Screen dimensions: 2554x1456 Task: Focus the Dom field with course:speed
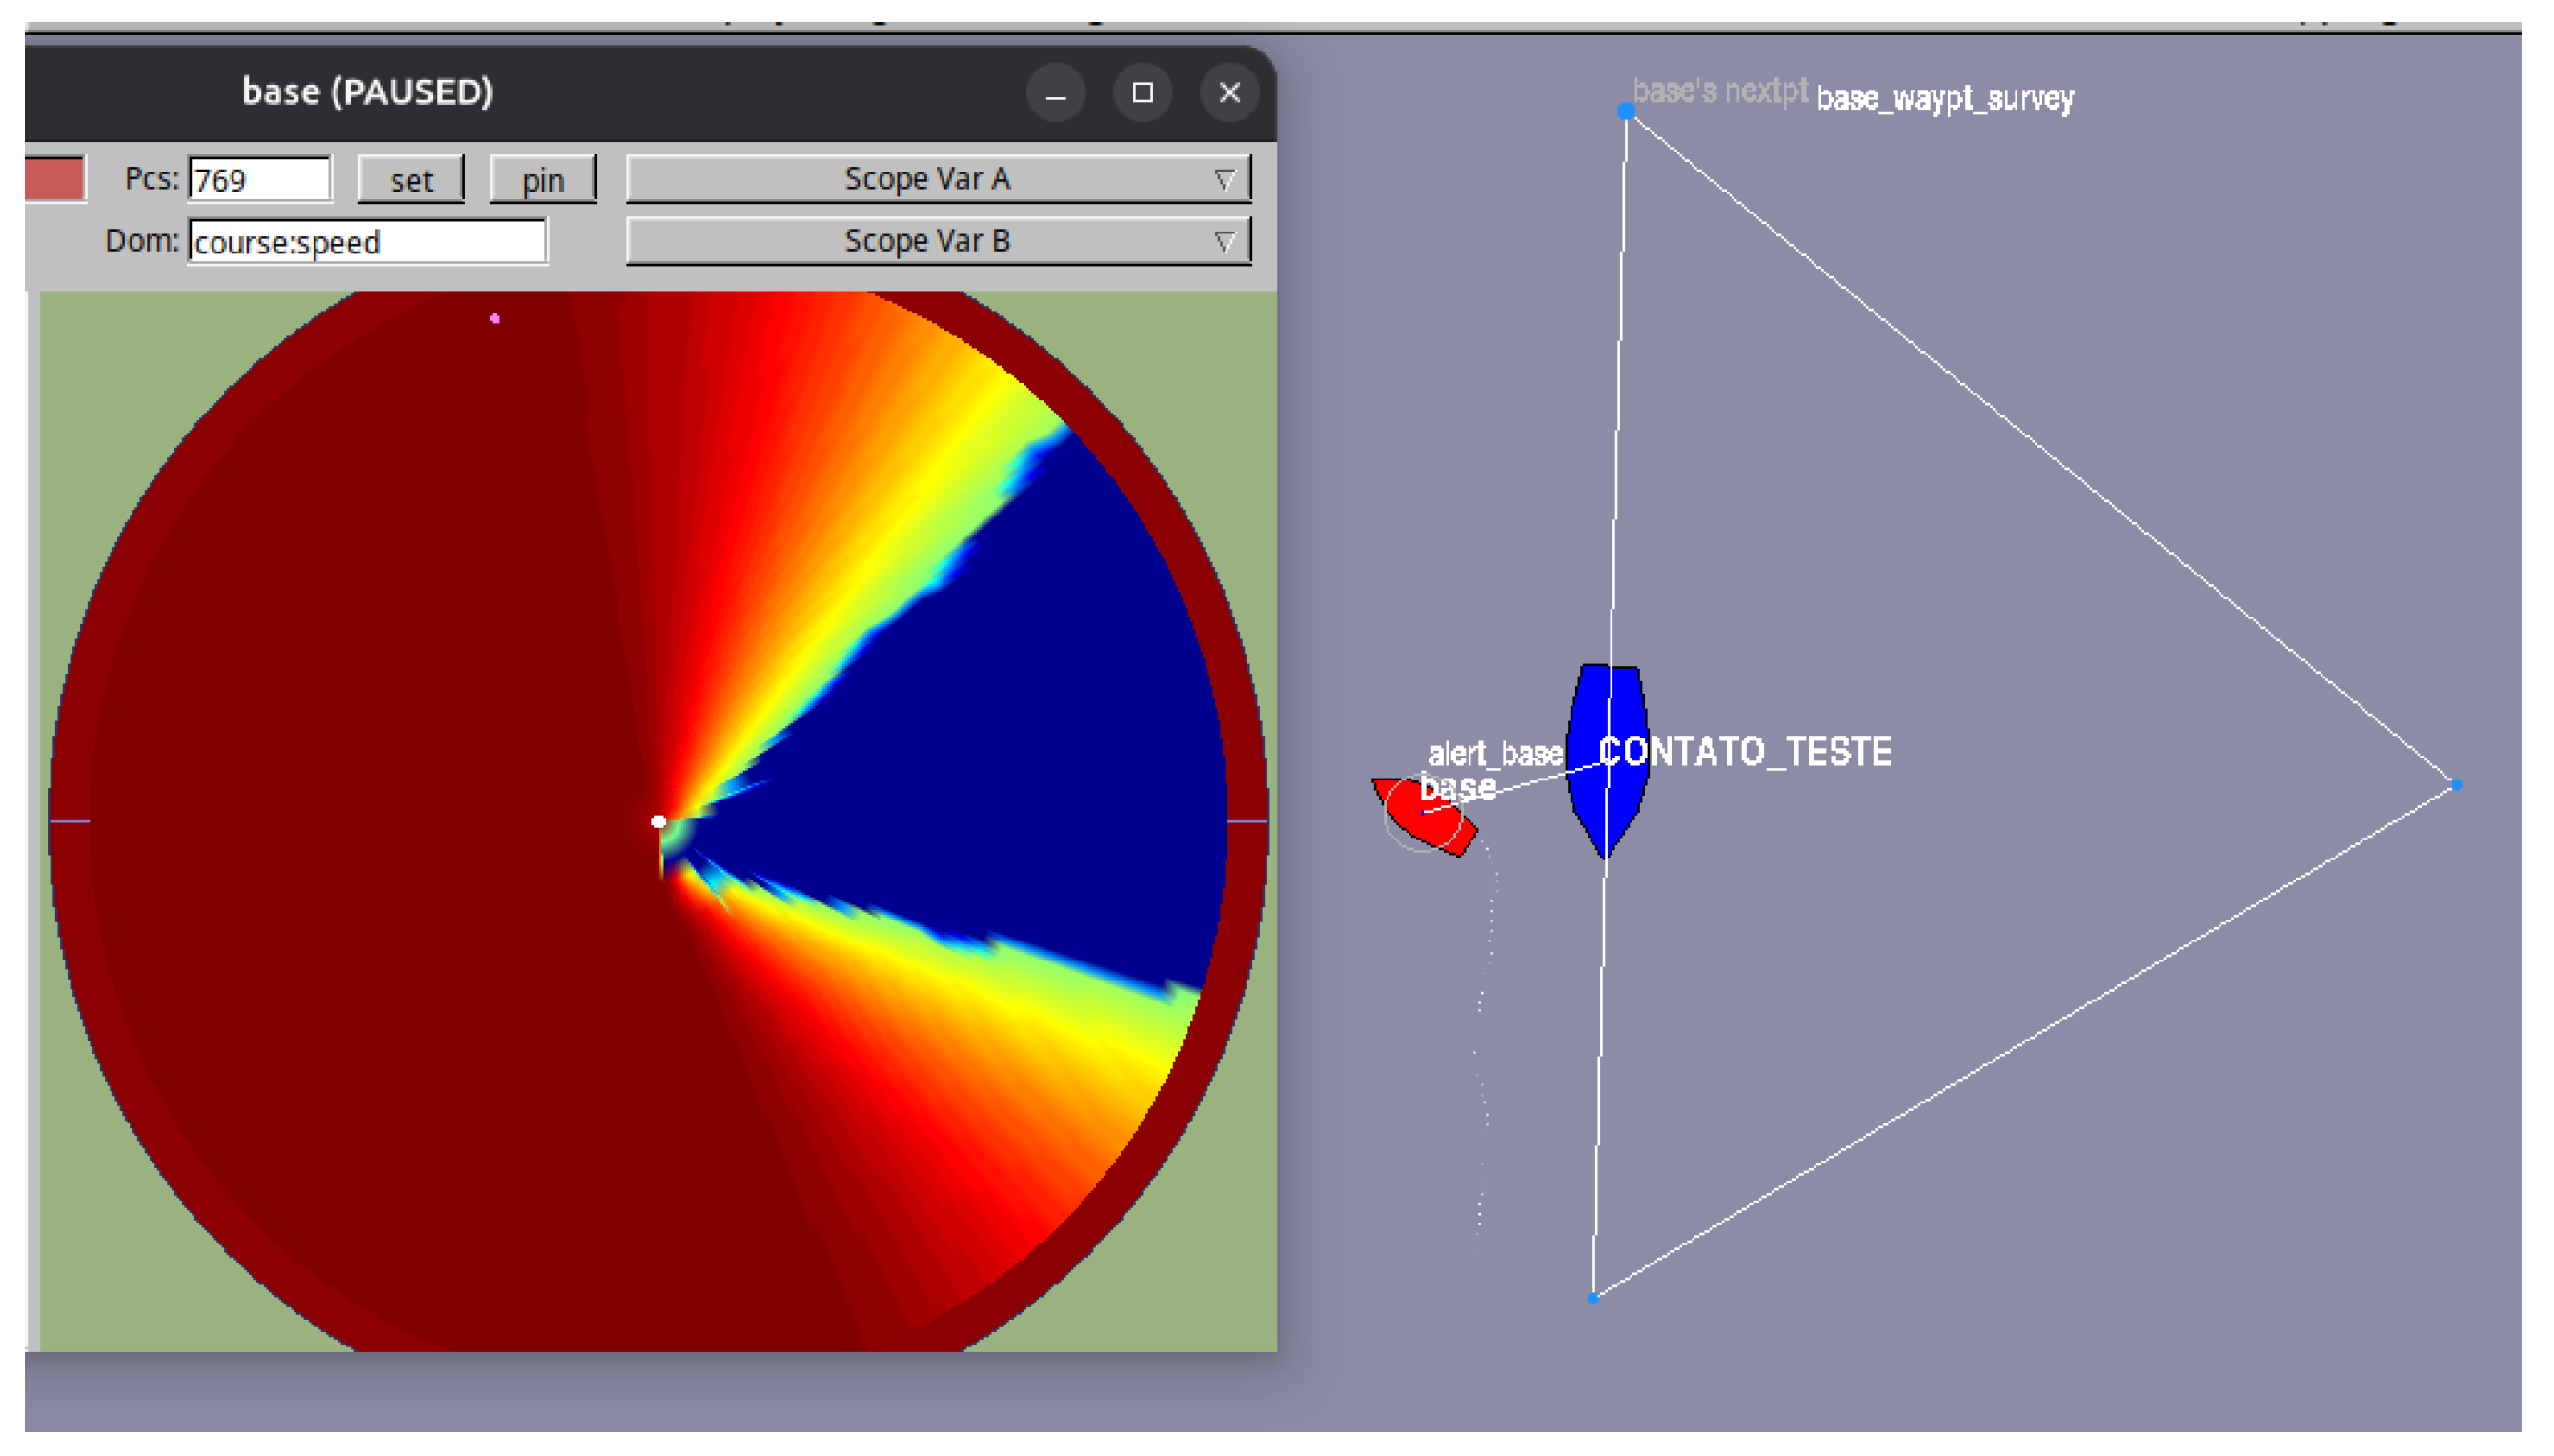pyautogui.click(x=367, y=242)
